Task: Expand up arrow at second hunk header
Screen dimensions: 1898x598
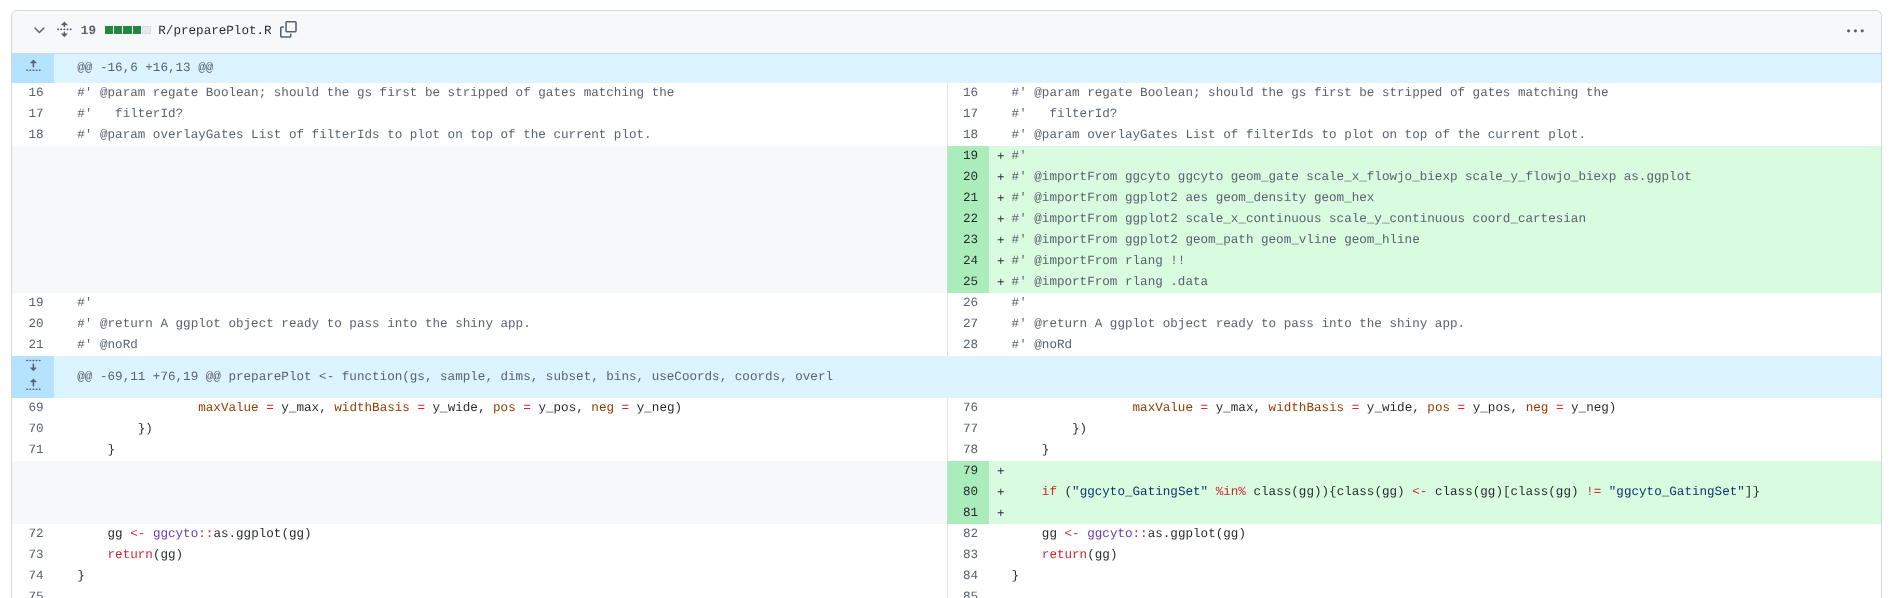Action: click(33, 385)
